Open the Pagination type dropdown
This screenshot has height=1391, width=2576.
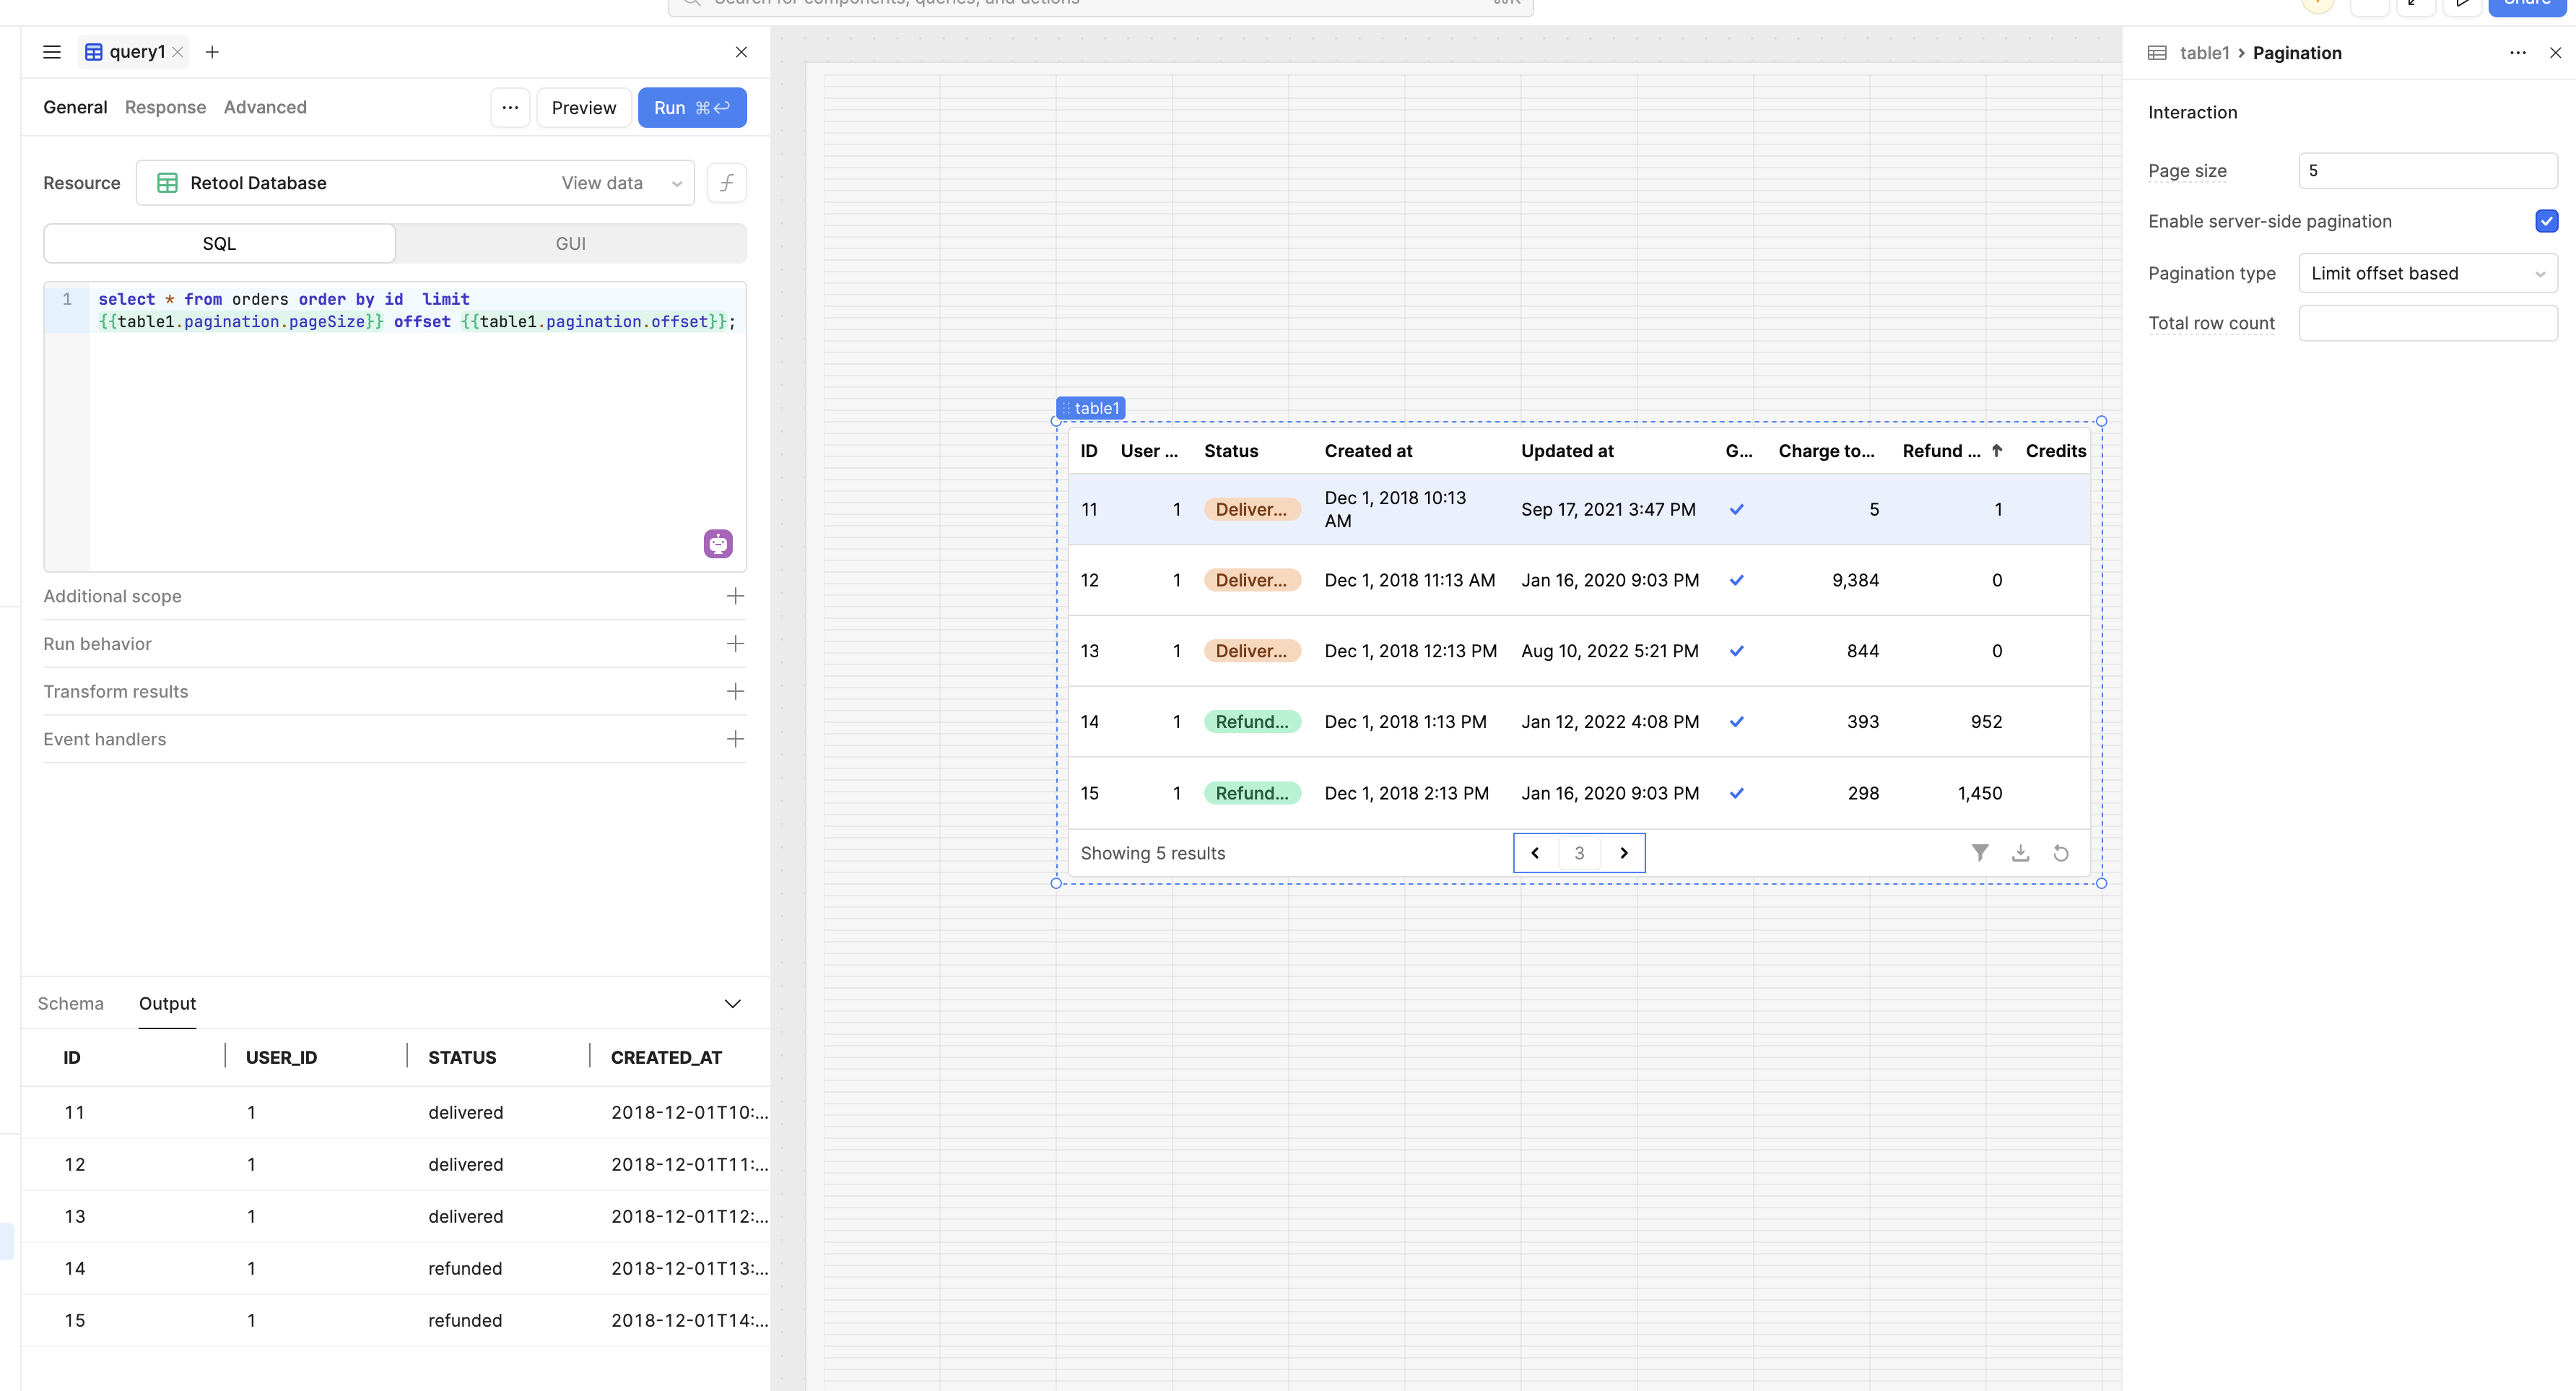[2427, 273]
